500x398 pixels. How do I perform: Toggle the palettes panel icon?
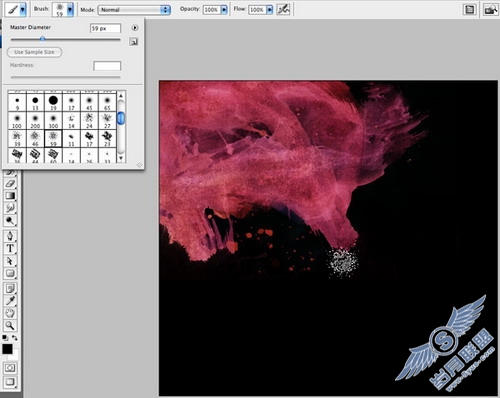coord(470,10)
